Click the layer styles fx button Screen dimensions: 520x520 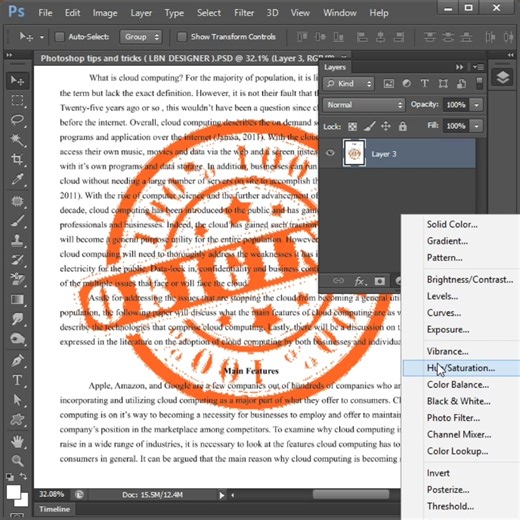360,281
